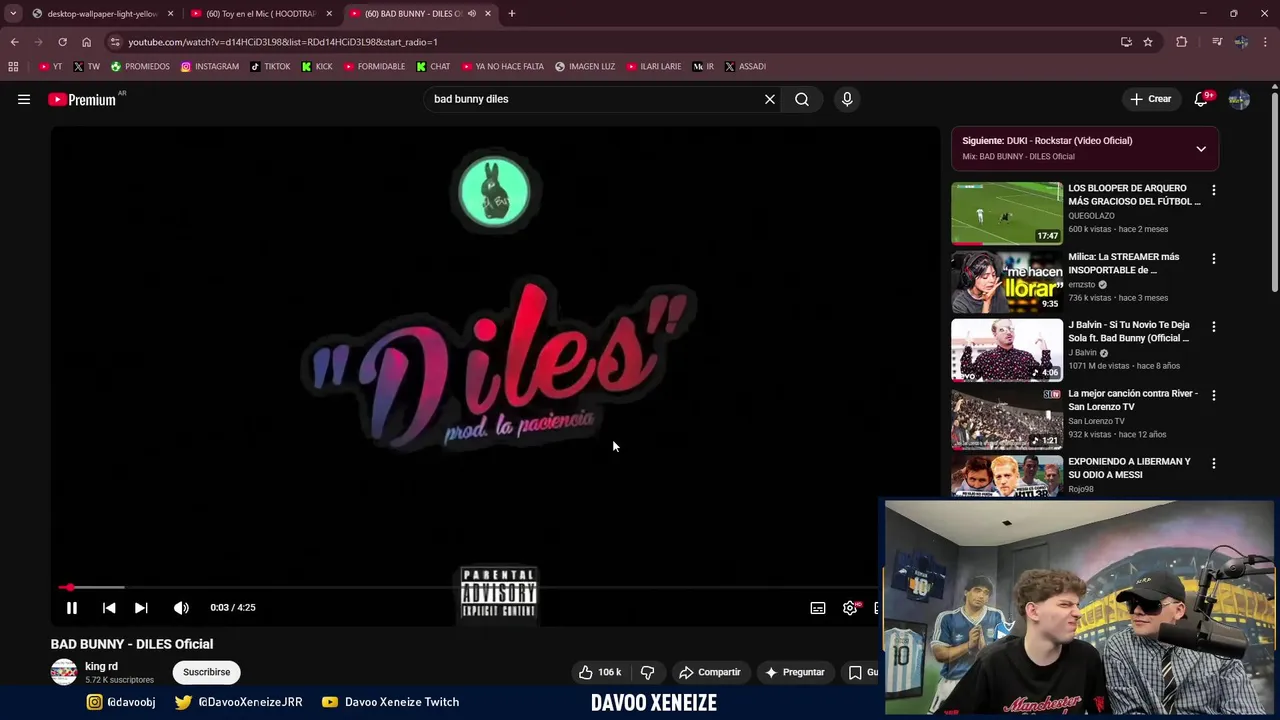The image size is (1280, 720).
Task: Open the TW bookmark
Action: tap(87, 67)
